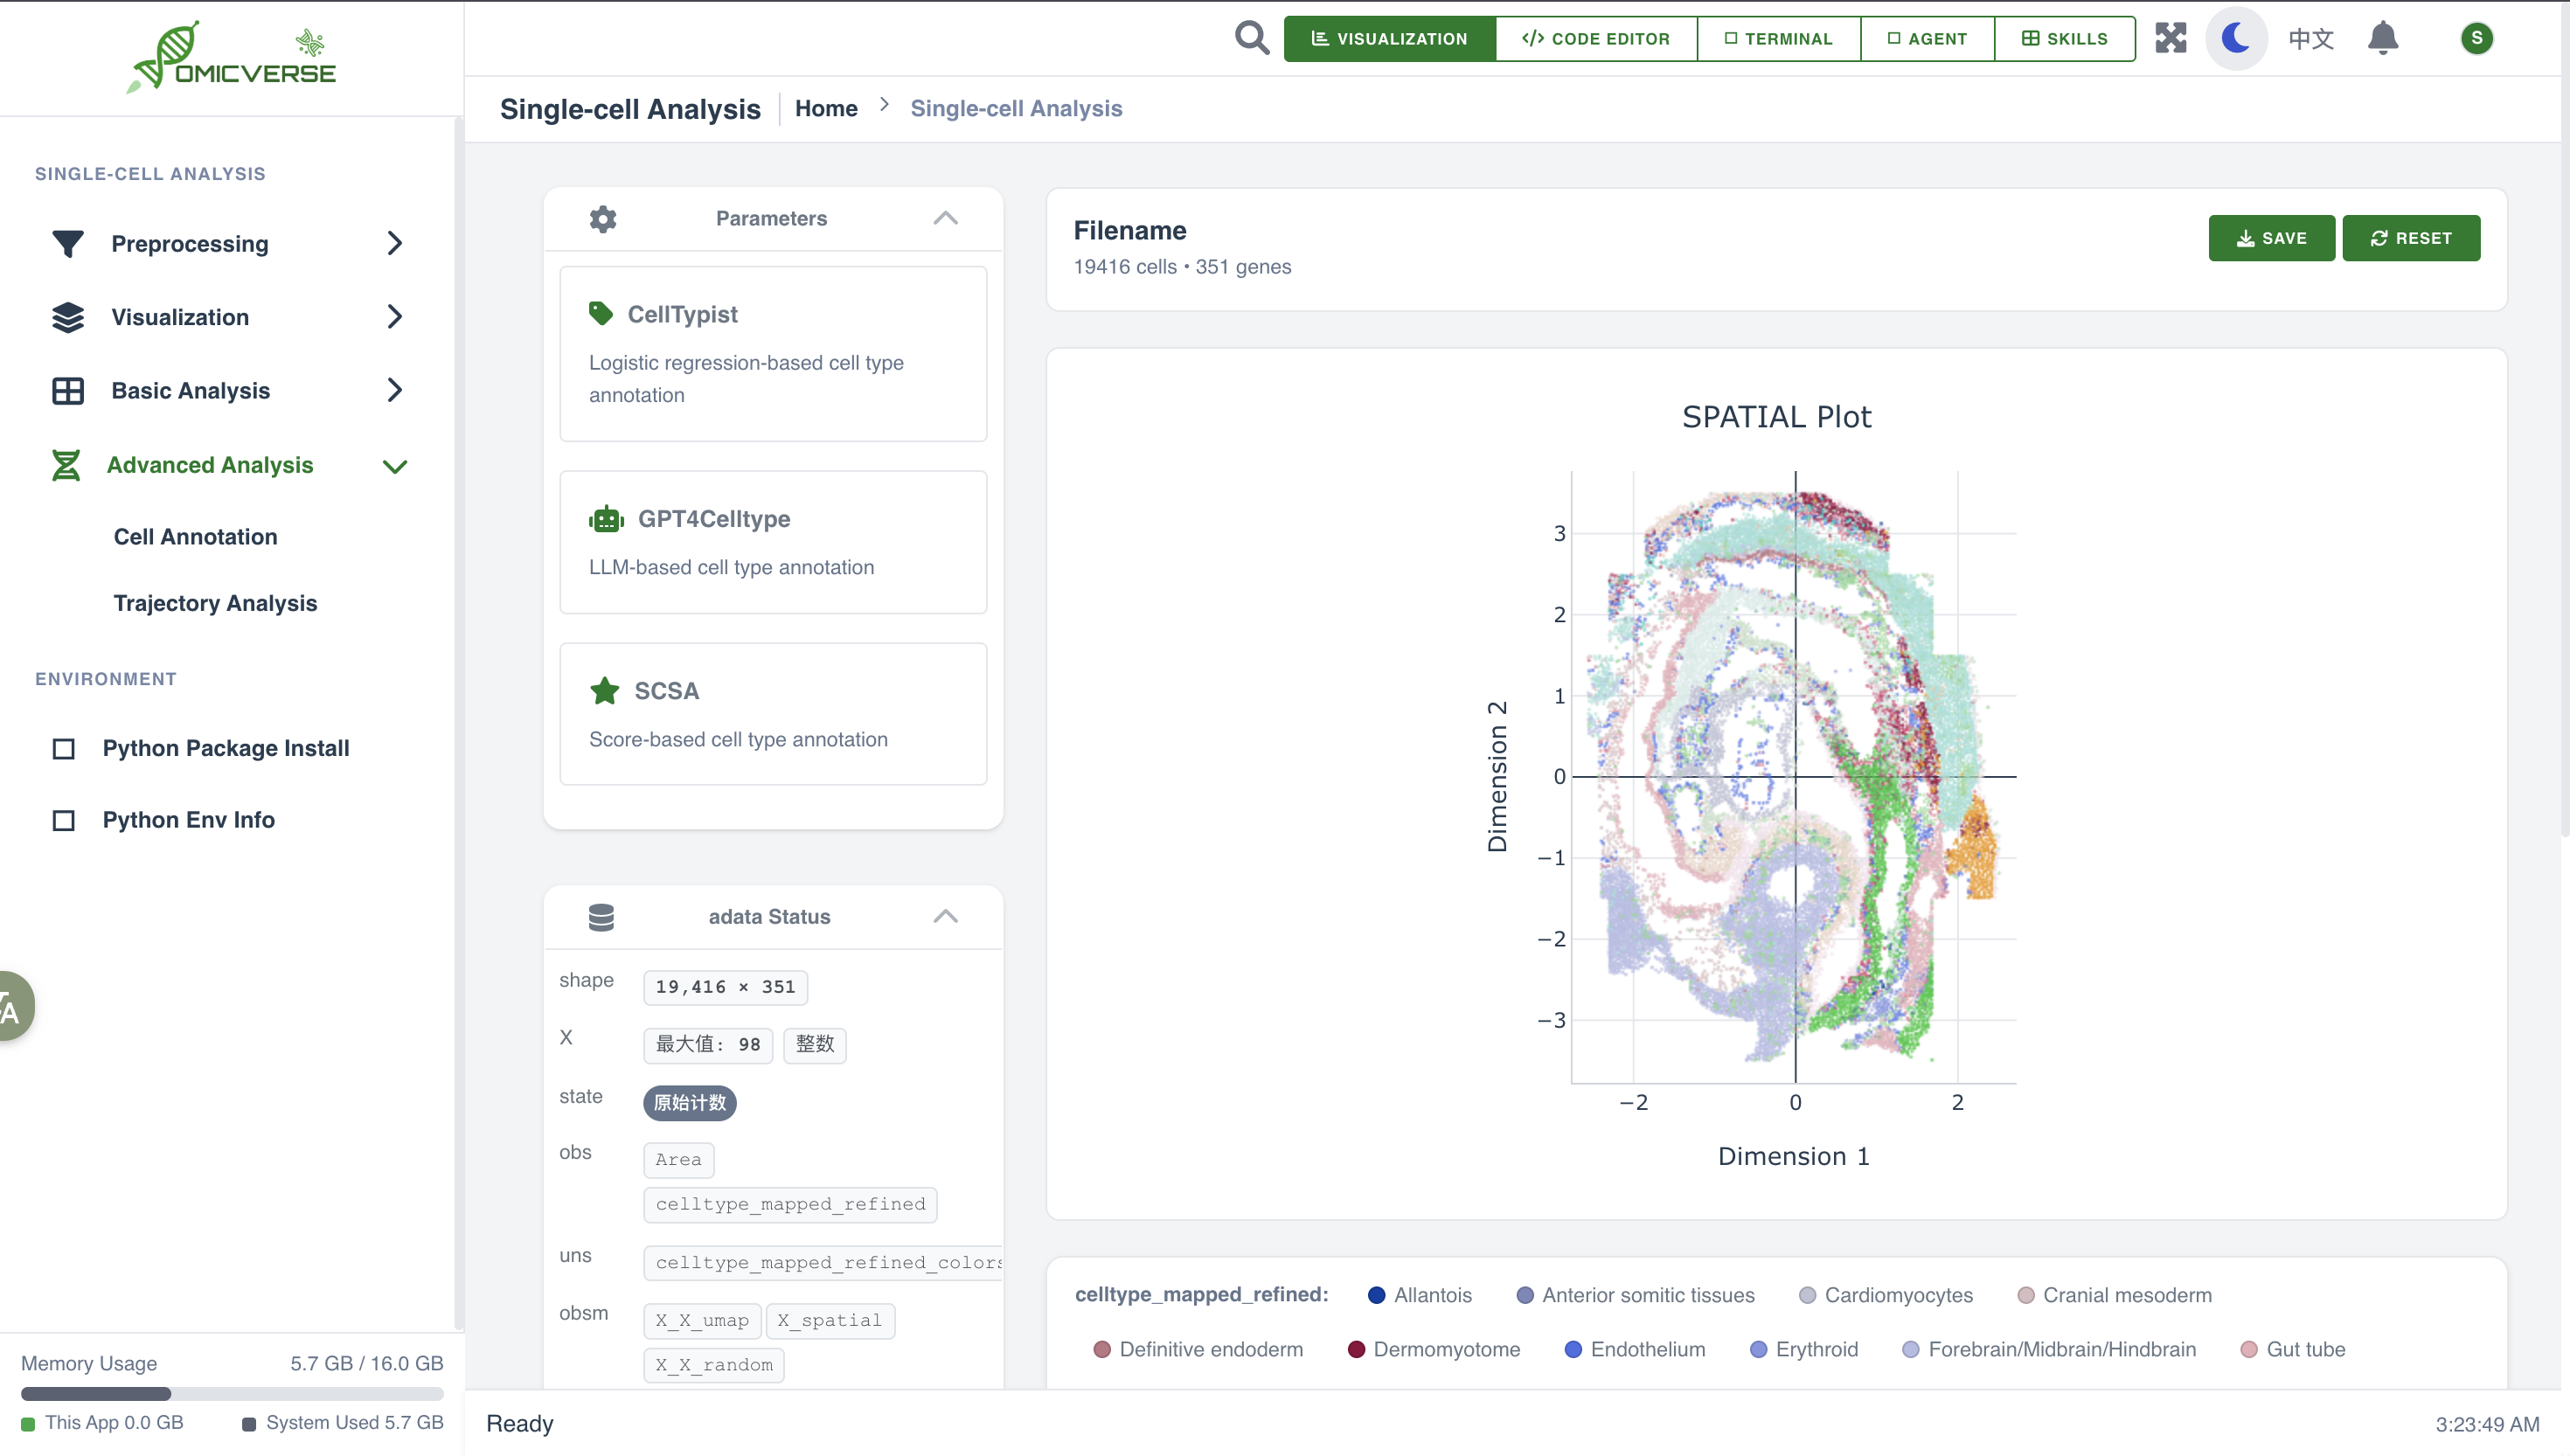
Task: Switch to the Code Editor tab
Action: pos(1596,38)
